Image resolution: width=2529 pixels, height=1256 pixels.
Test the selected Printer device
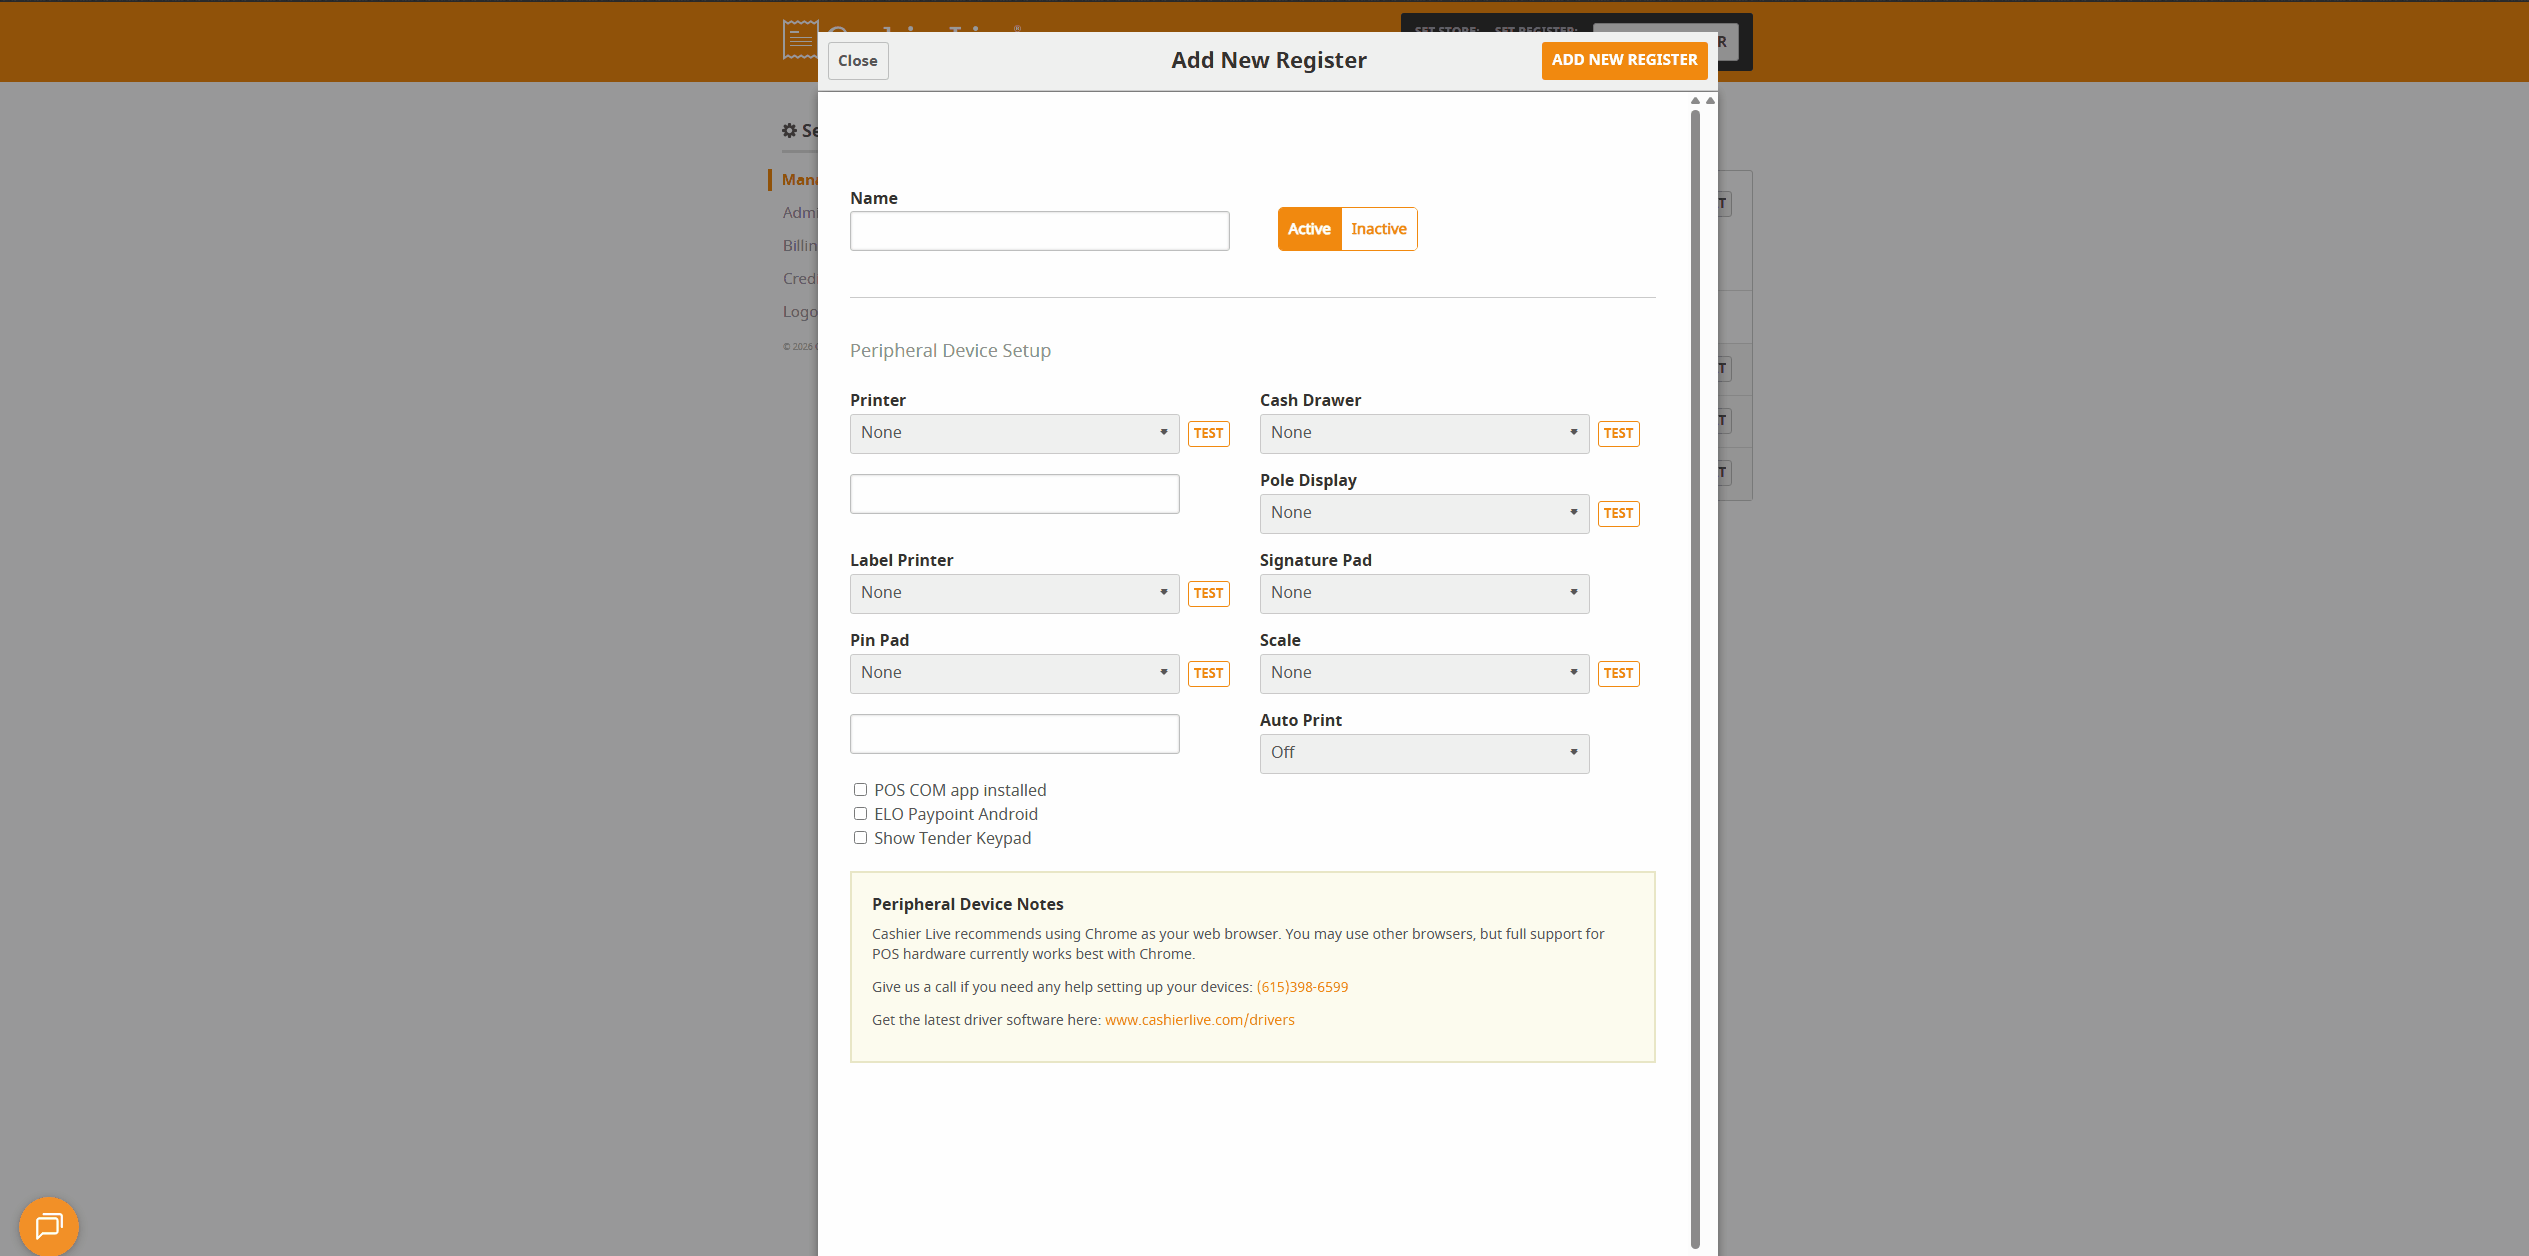pyautogui.click(x=1208, y=433)
